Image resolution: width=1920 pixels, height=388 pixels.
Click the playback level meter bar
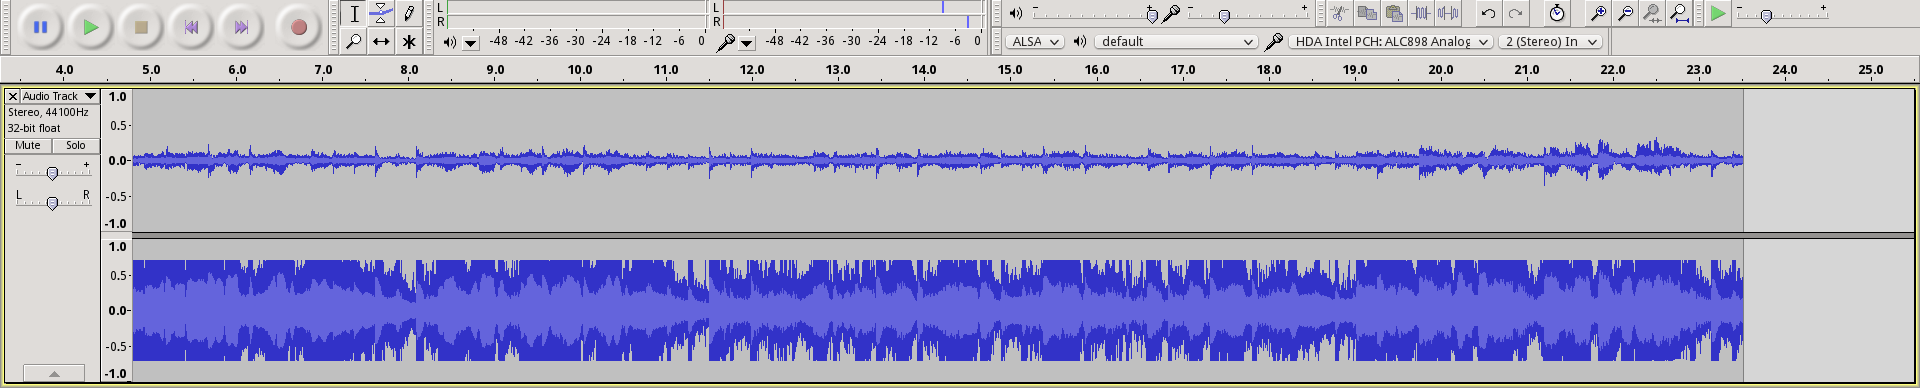point(577,14)
